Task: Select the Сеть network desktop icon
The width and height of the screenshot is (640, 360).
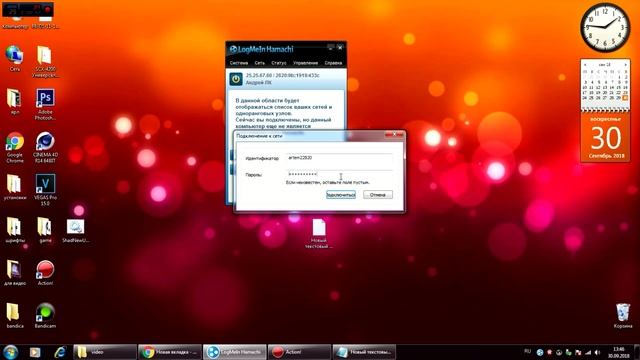Action: tap(15, 59)
